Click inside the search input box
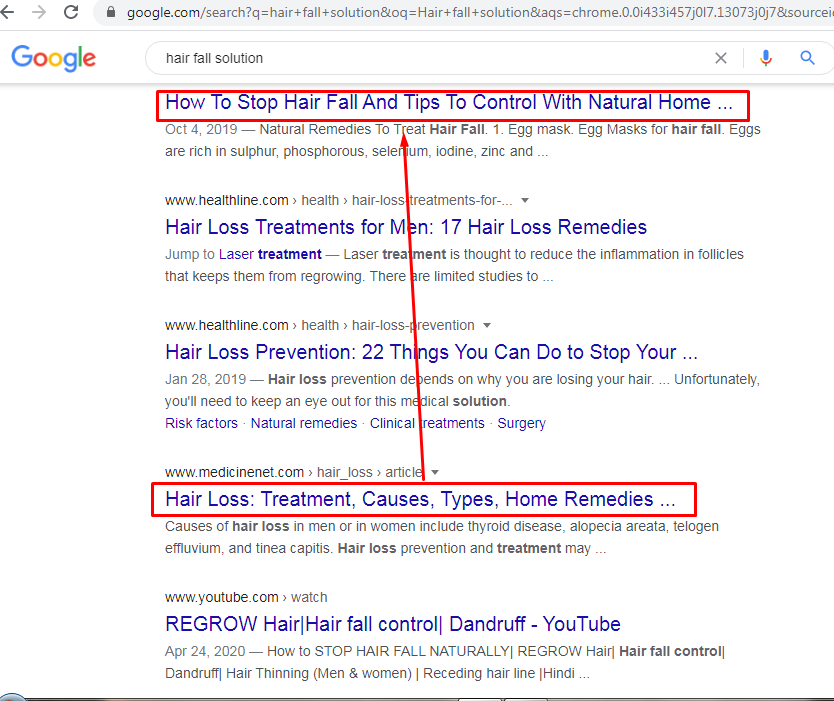Screen dimensions: 834x701 coord(400,58)
